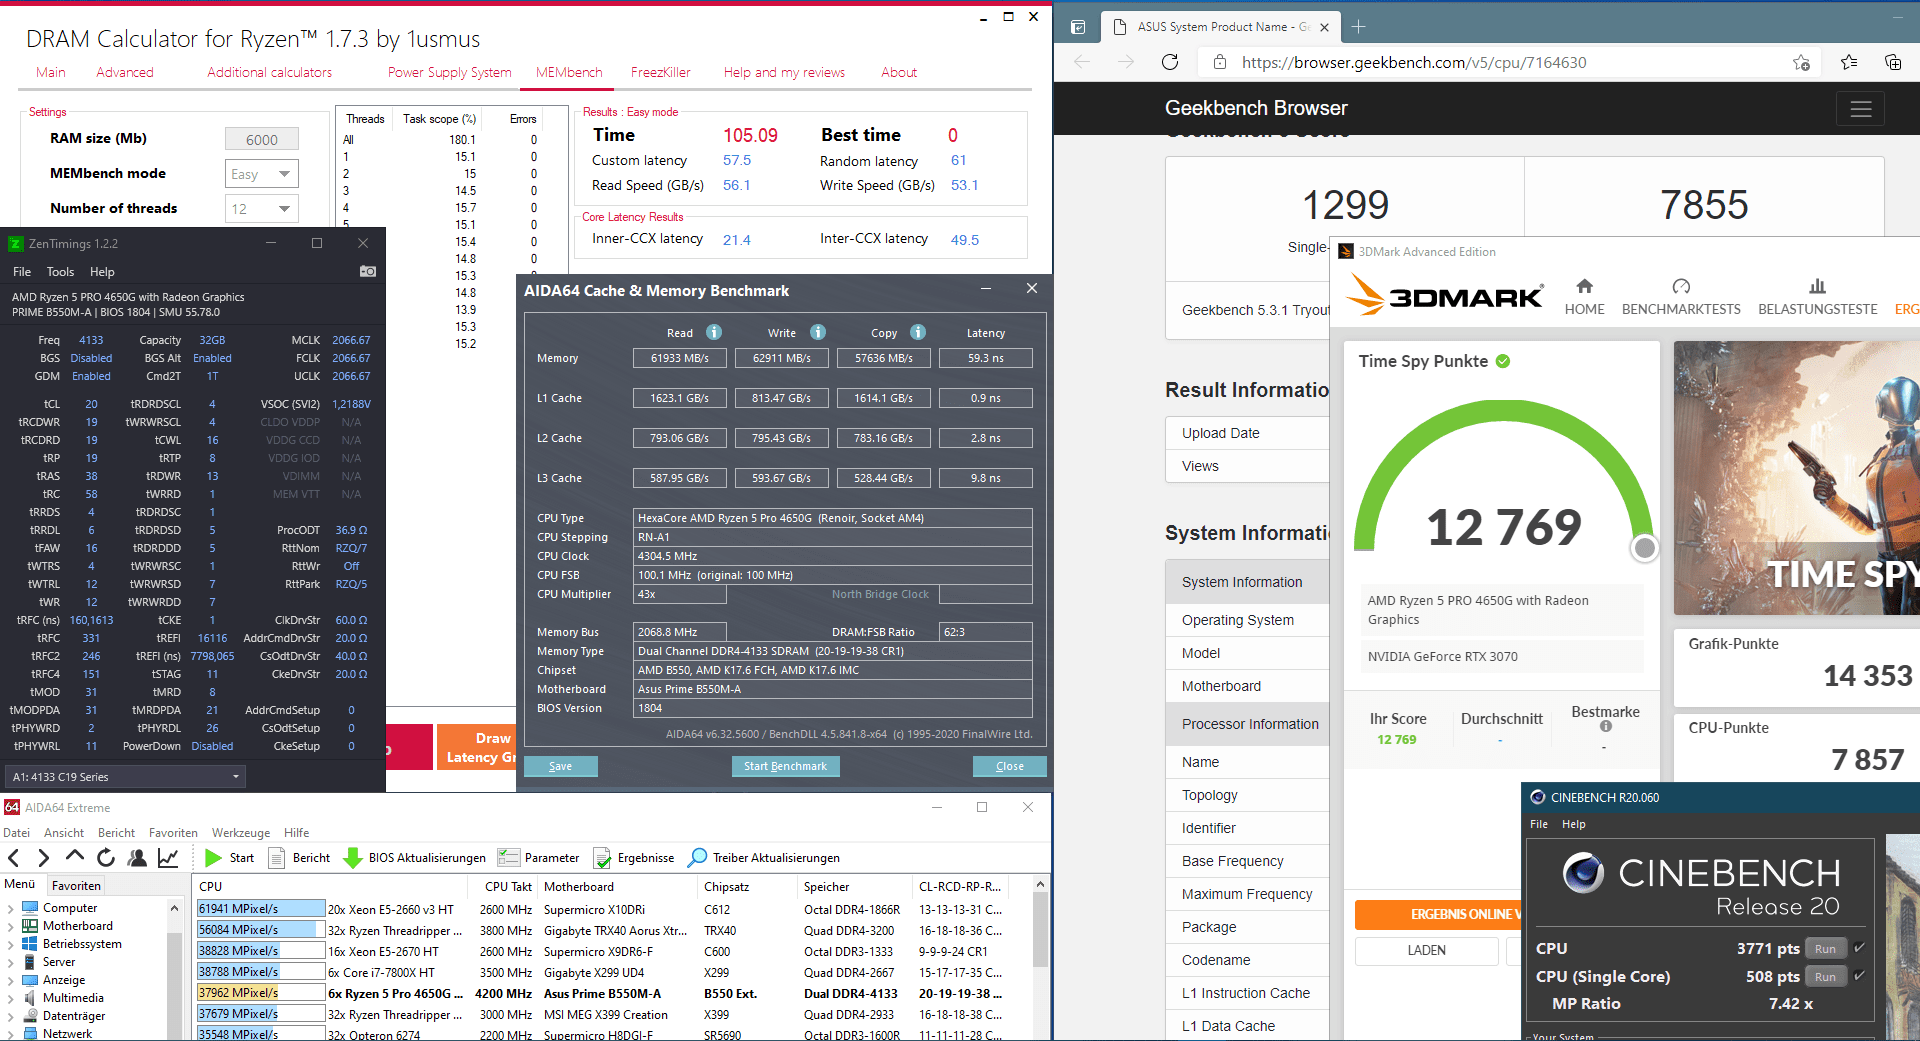Open the browser favorites list icon

[x=1849, y=62]
